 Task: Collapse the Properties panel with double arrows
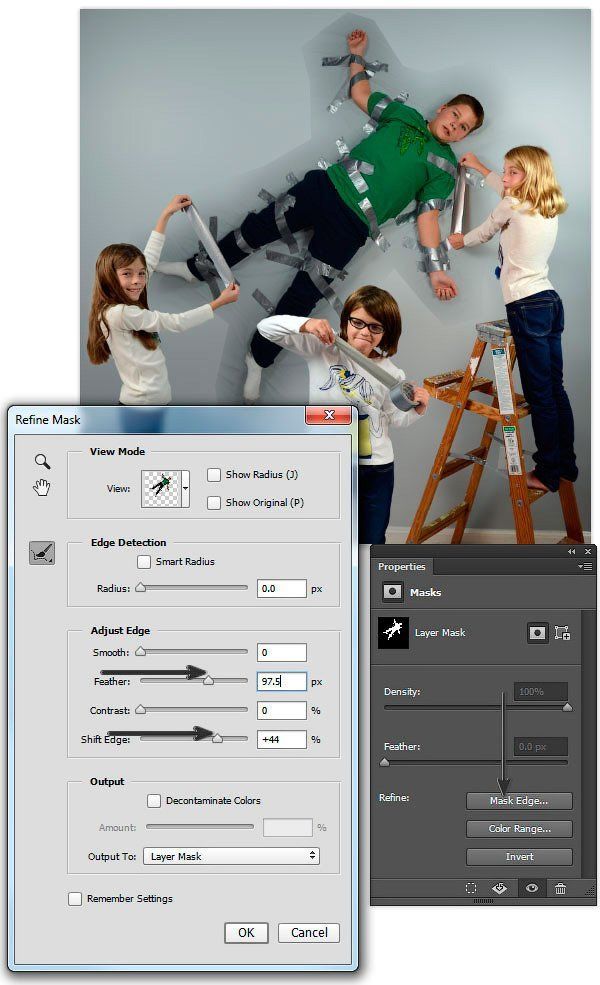click(572, 552)
